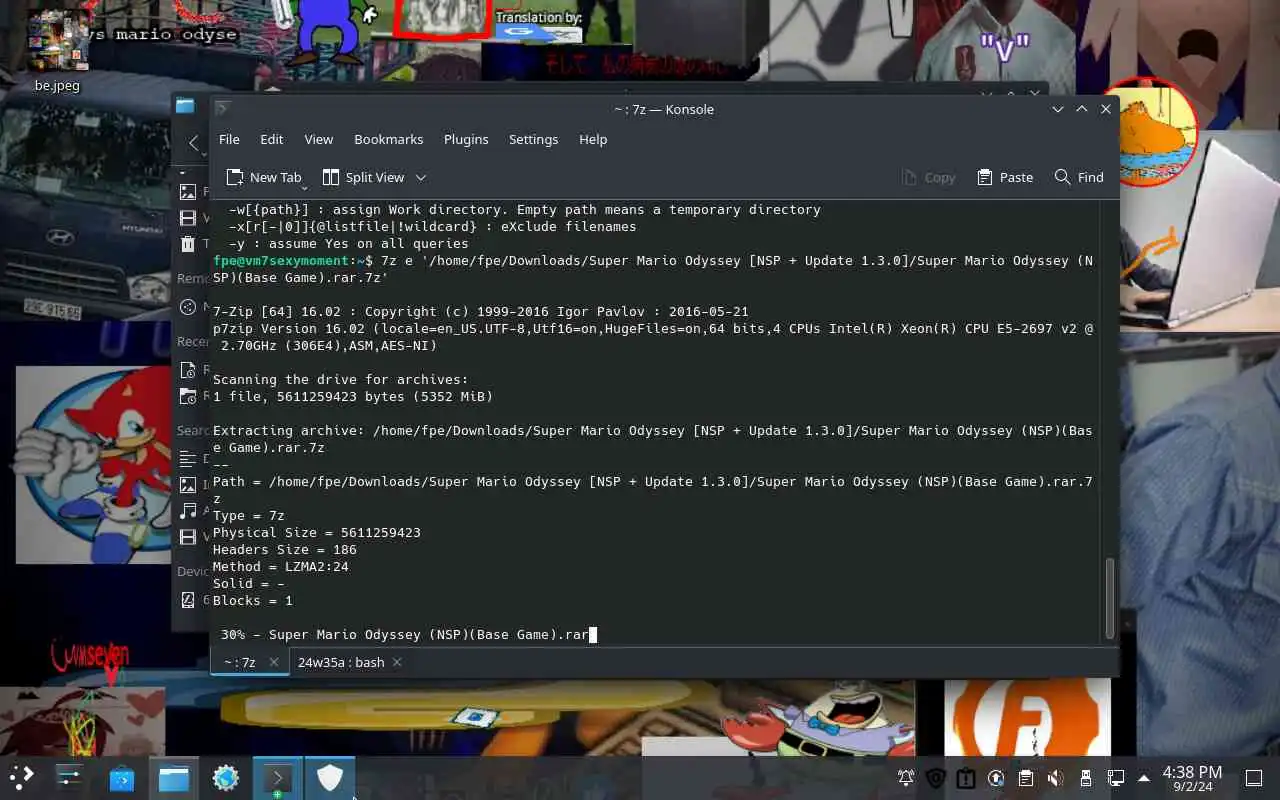Select the Trash icon in Dolphin sidebar
This screenshot has height=800, width=1280.
point(188,244)
